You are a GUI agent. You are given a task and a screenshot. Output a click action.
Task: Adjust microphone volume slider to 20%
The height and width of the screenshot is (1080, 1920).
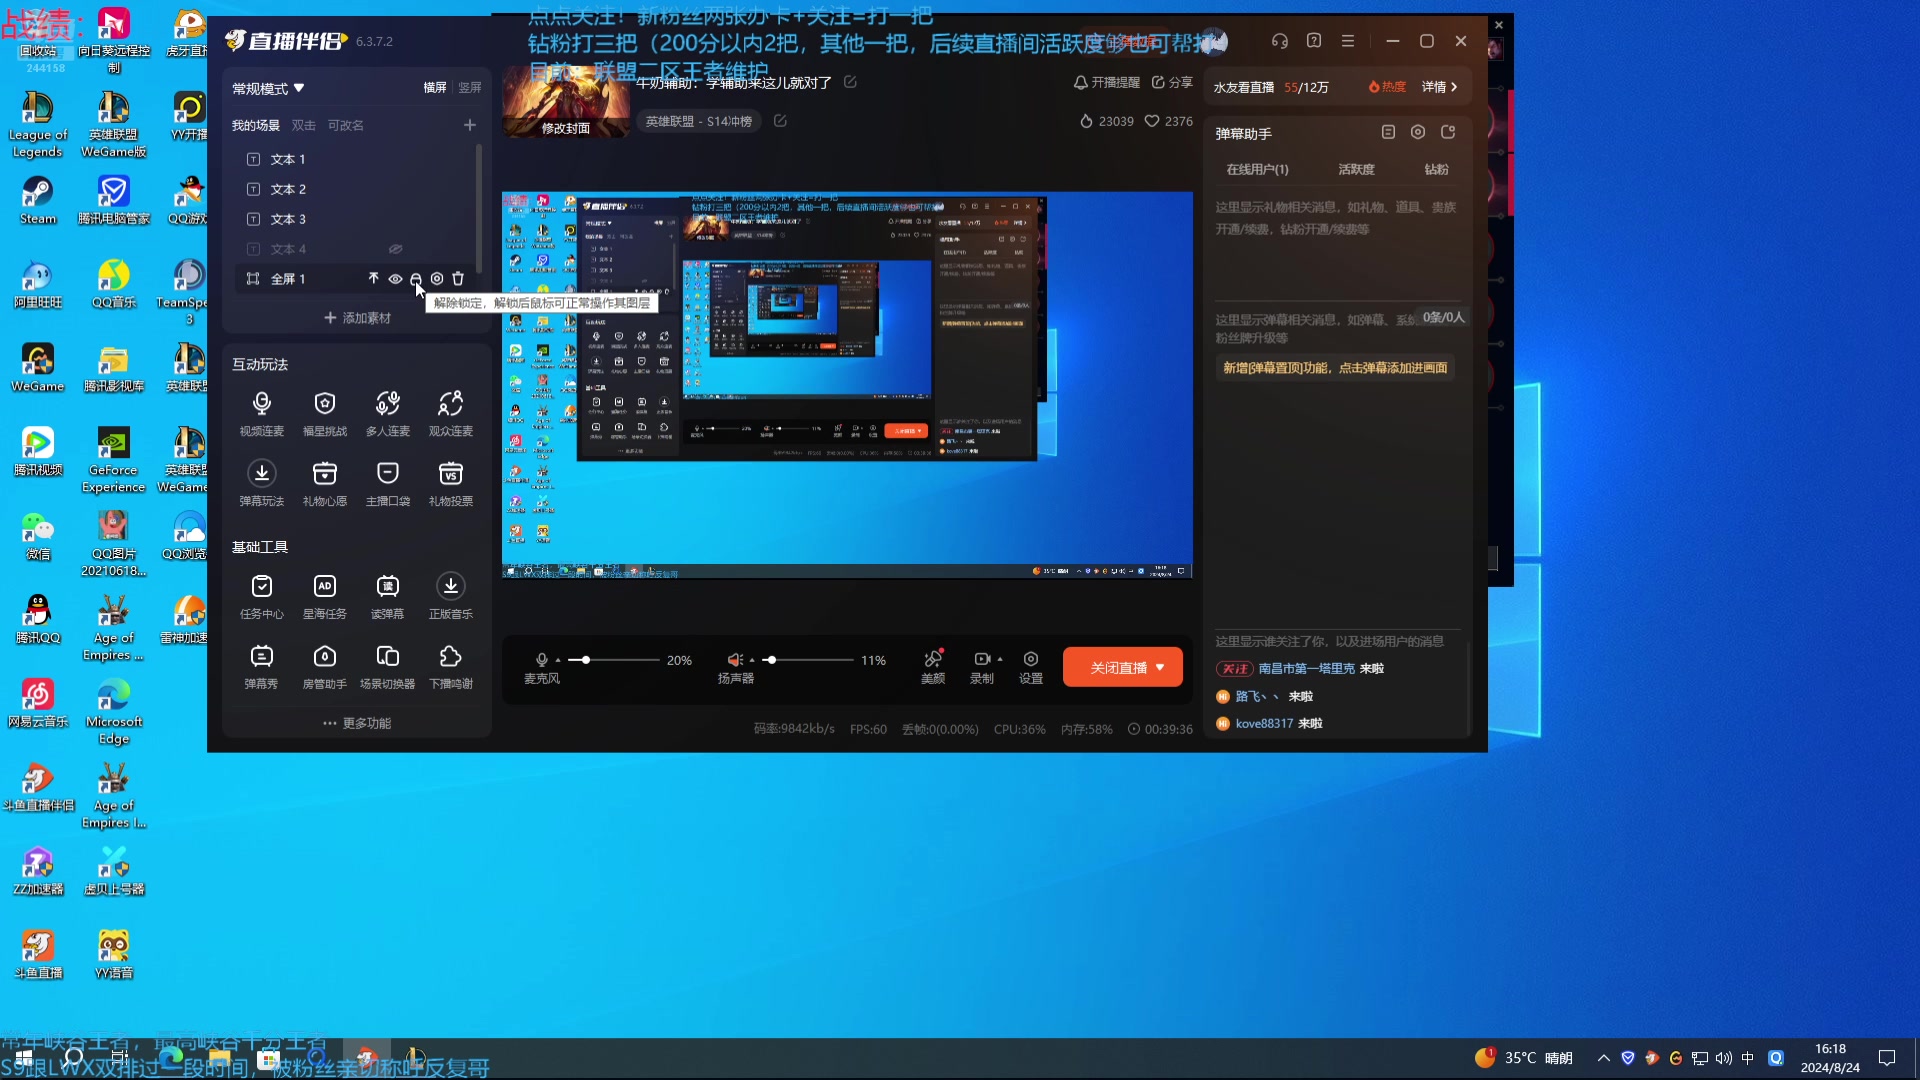click(584, 659)
